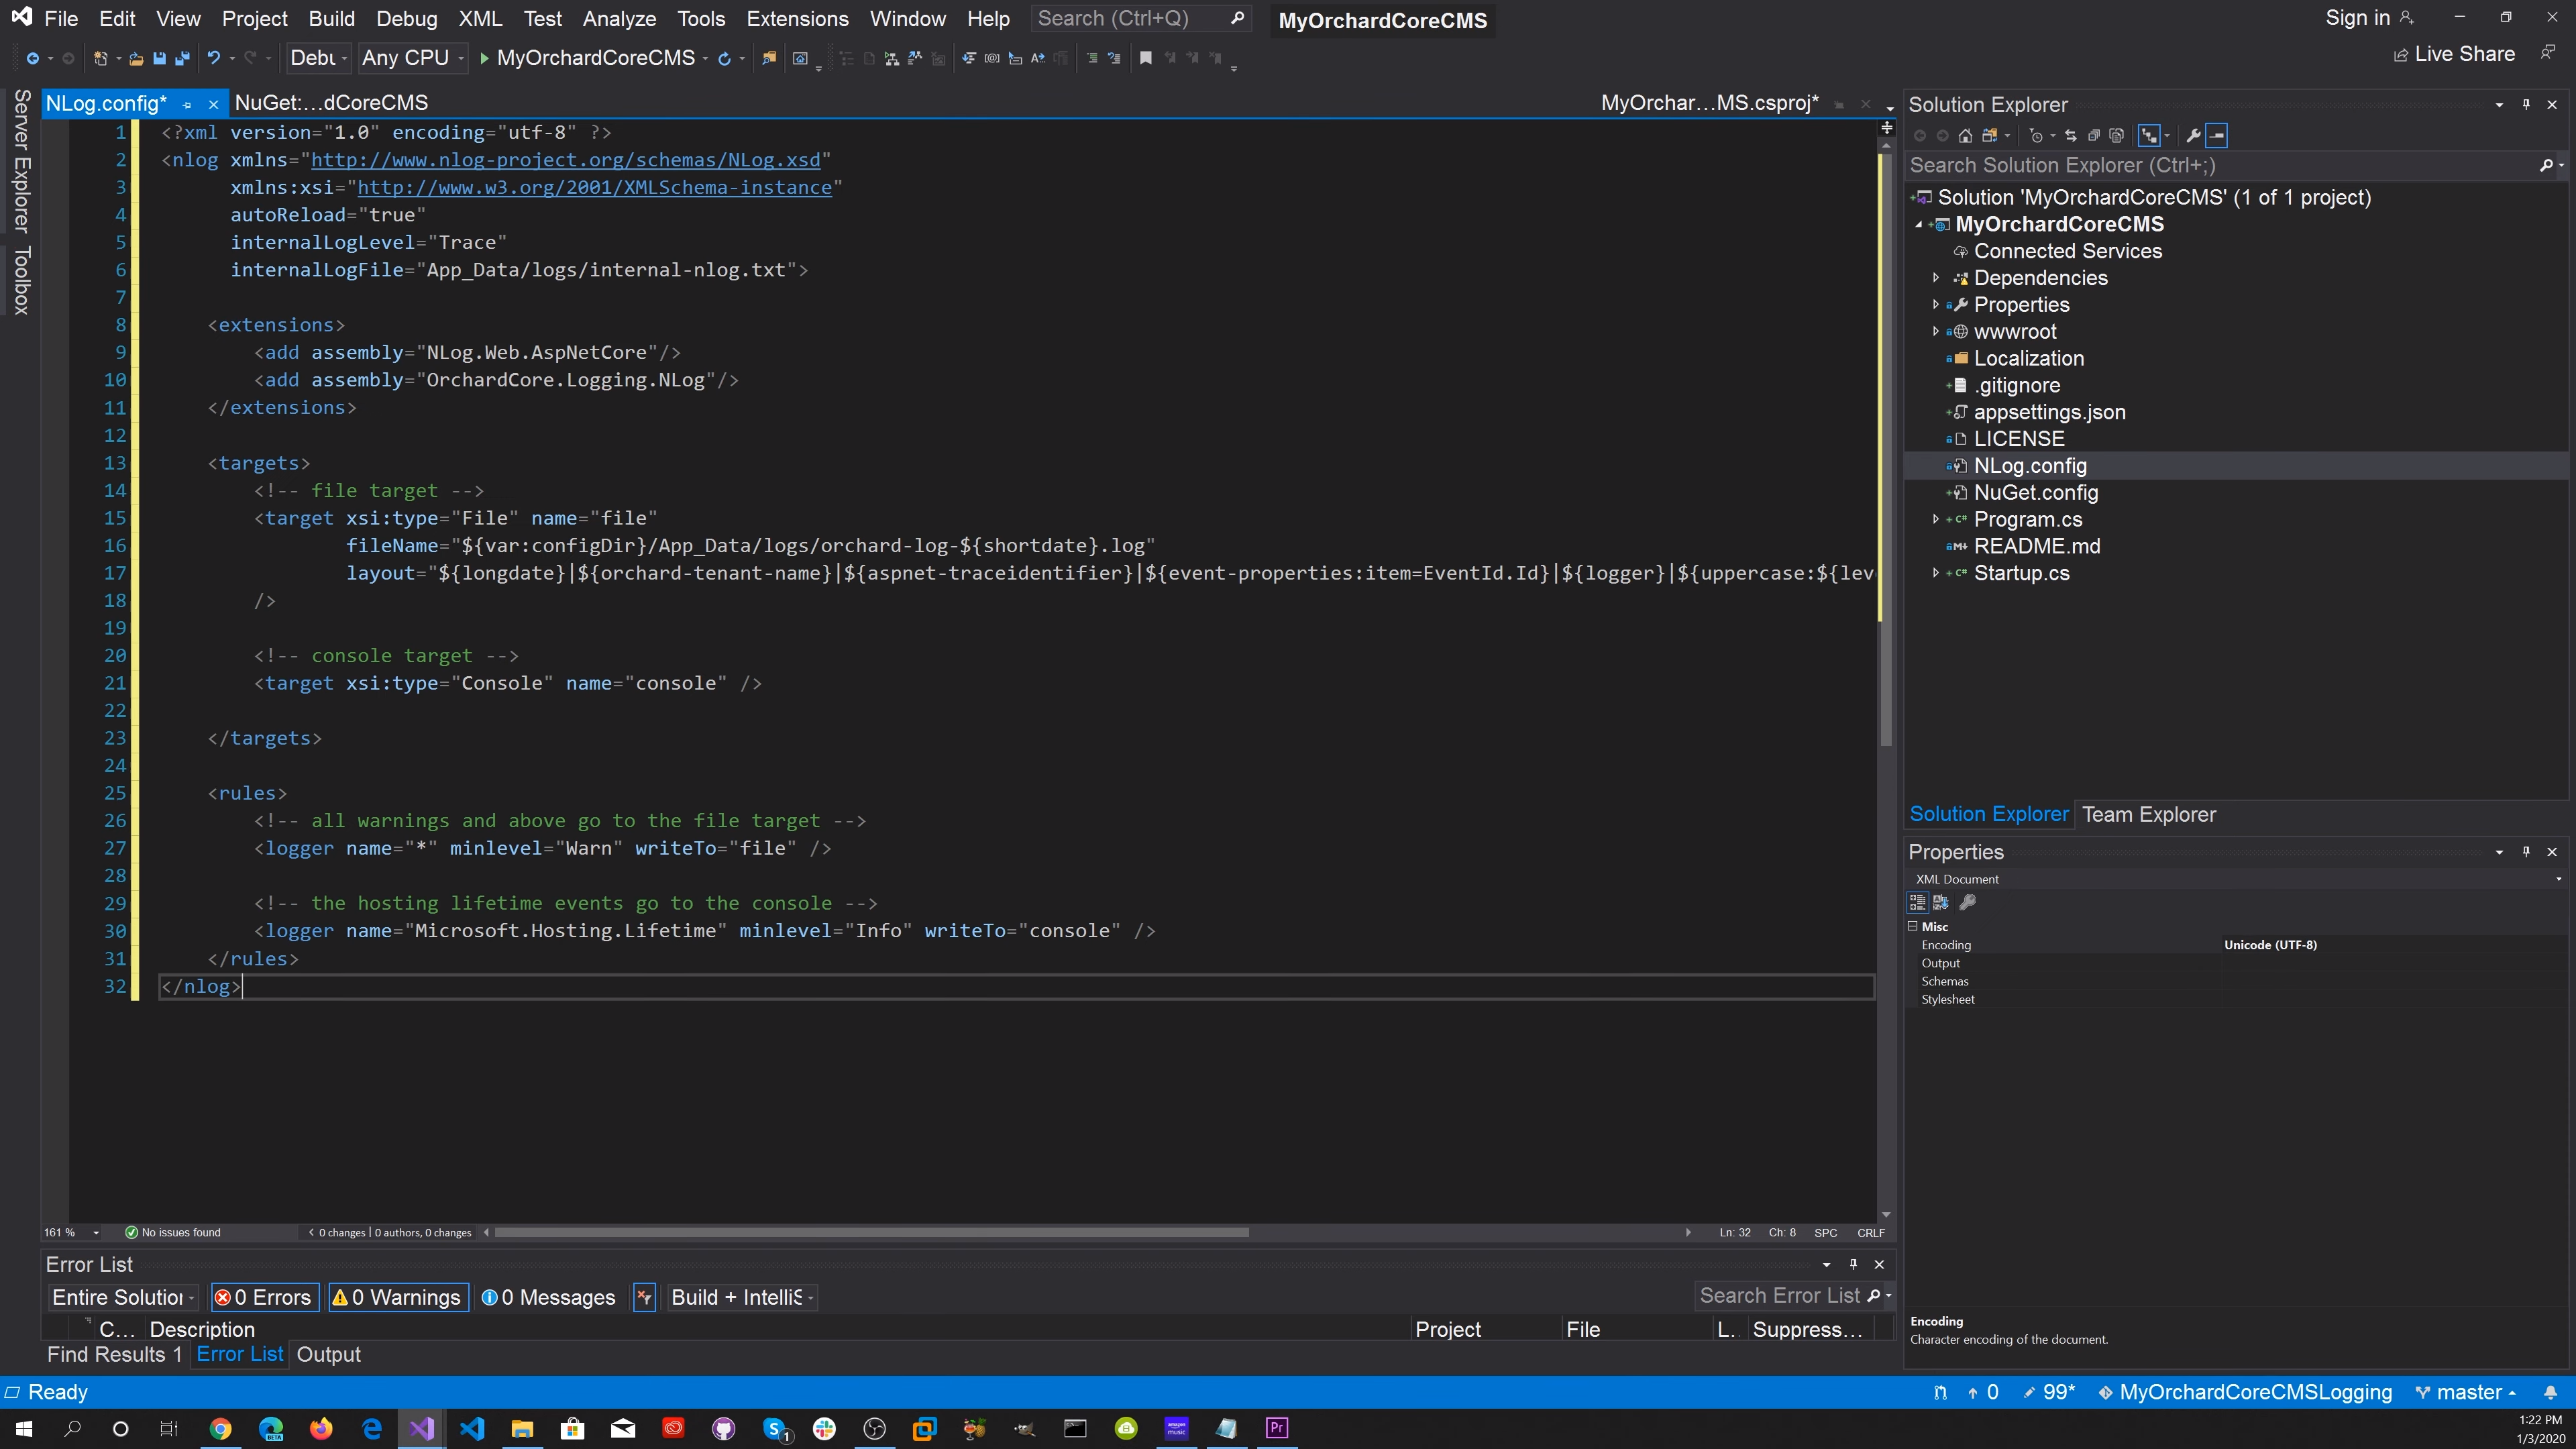This screenshot has height=1449, width=2576.
Task: Click the Undo arrow icon
Action: [x=213, y=59]
